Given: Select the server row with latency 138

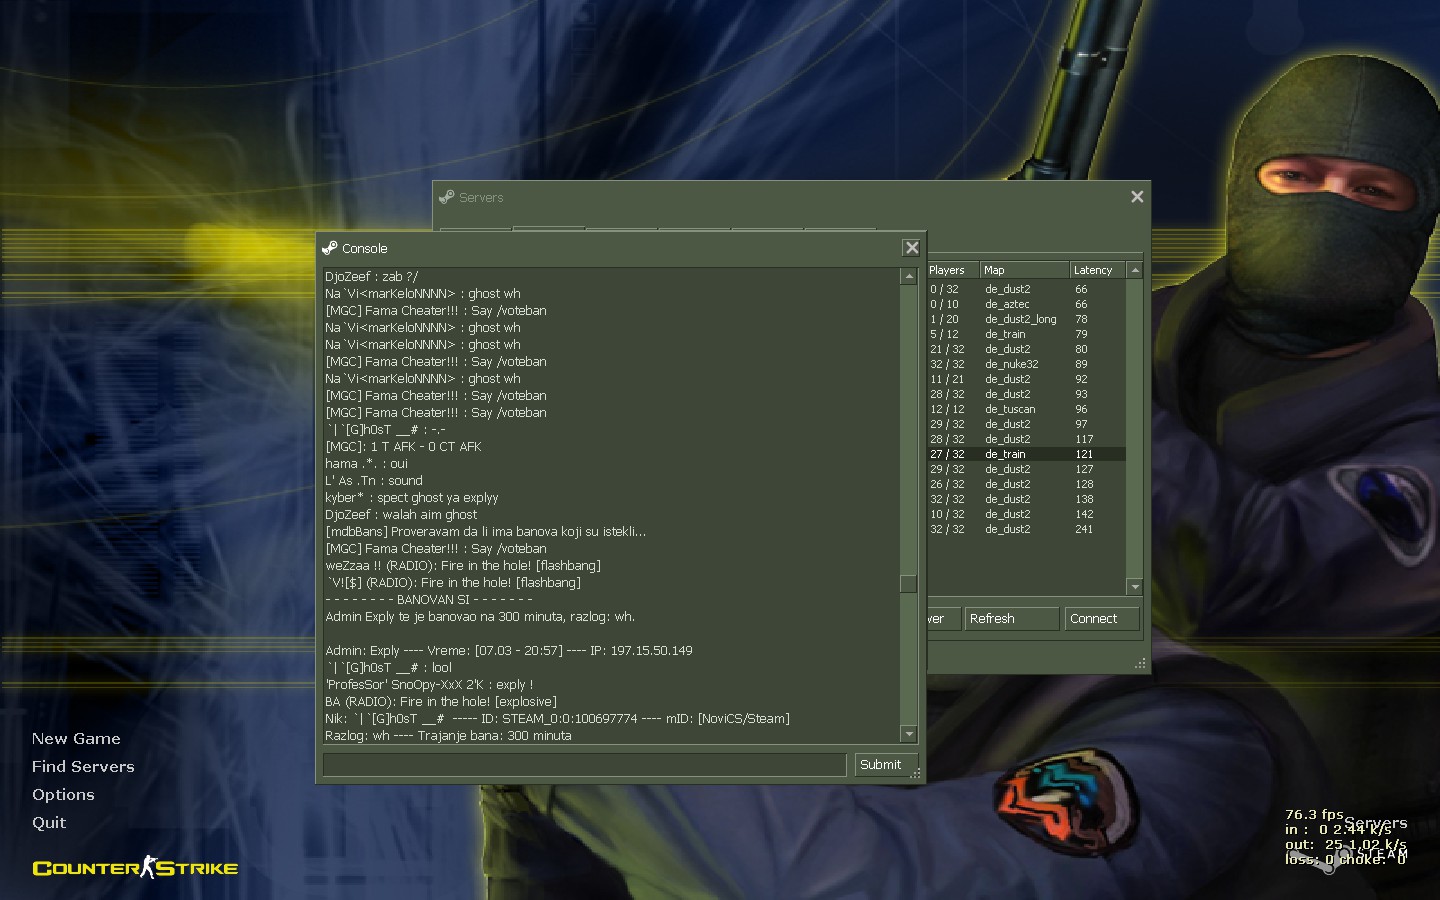Looking at the screenshot, I should click(x=1026, y=499).
